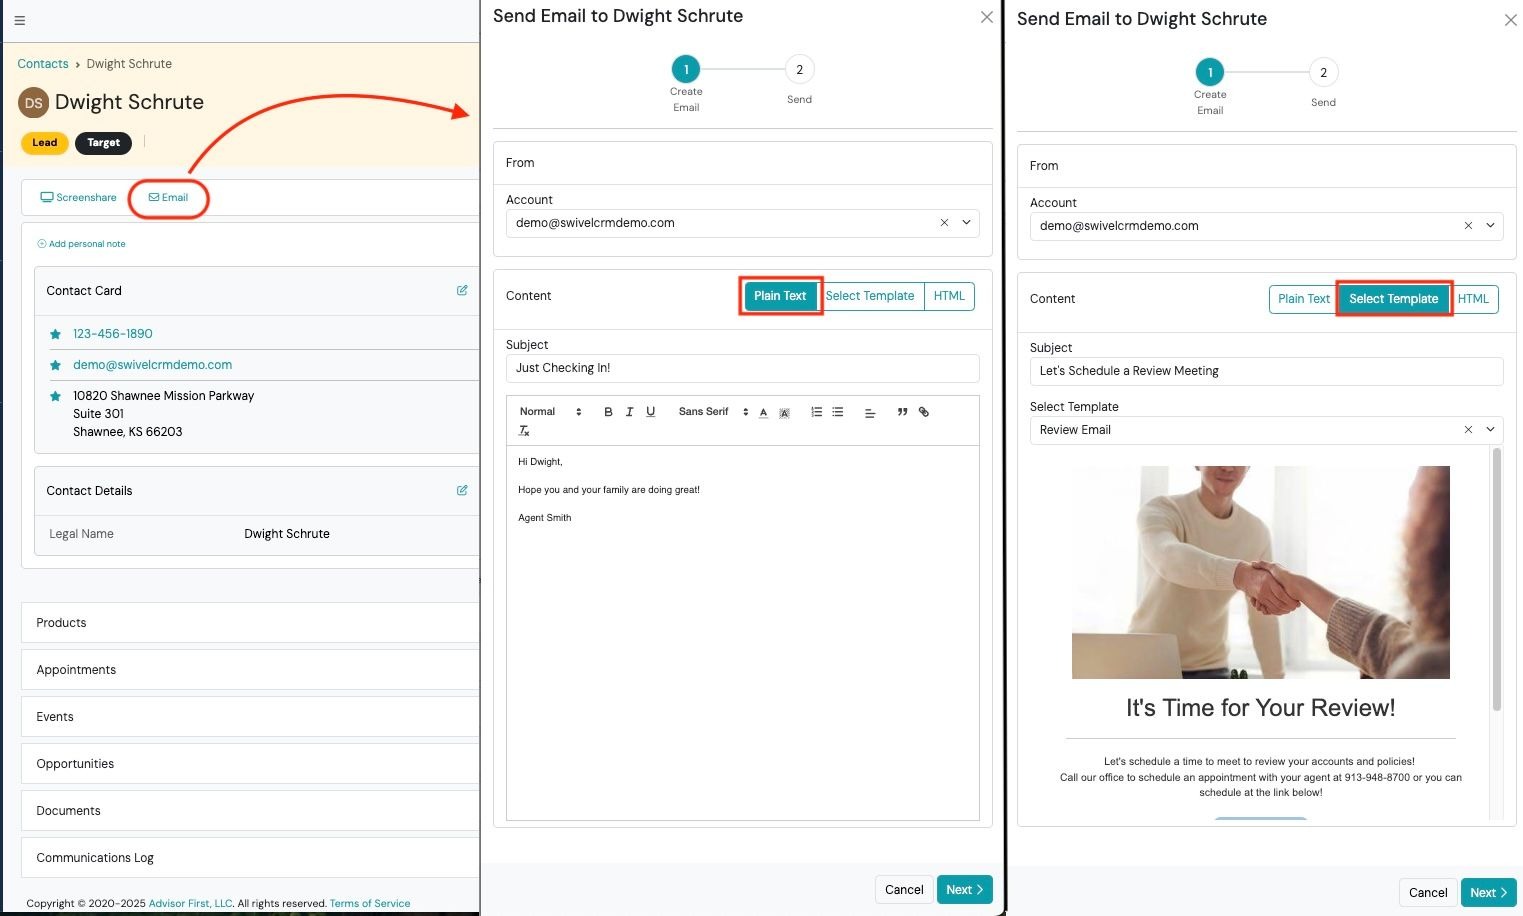Expand the Select Template dropdown arrow
The height and width of the screenshot is (916, 1523).
tap(1490, 430)
